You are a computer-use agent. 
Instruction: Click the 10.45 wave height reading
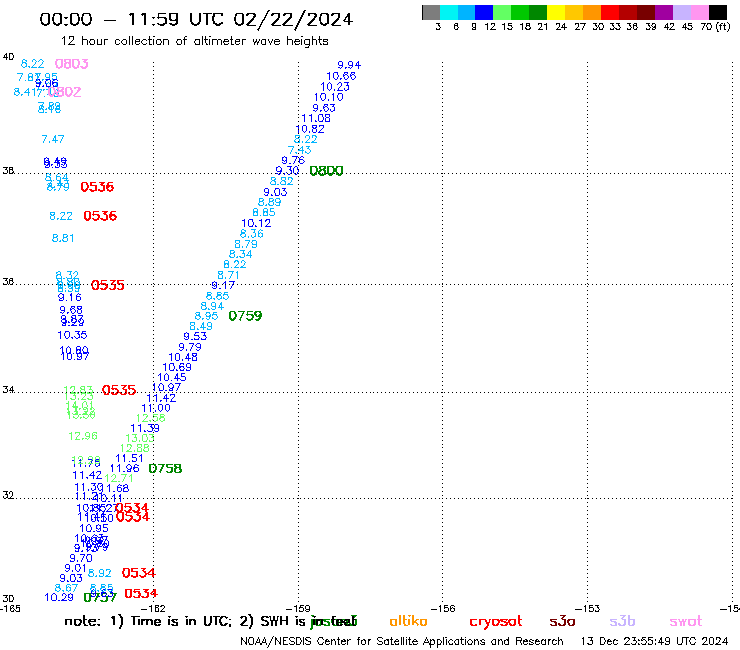point(172,378)
